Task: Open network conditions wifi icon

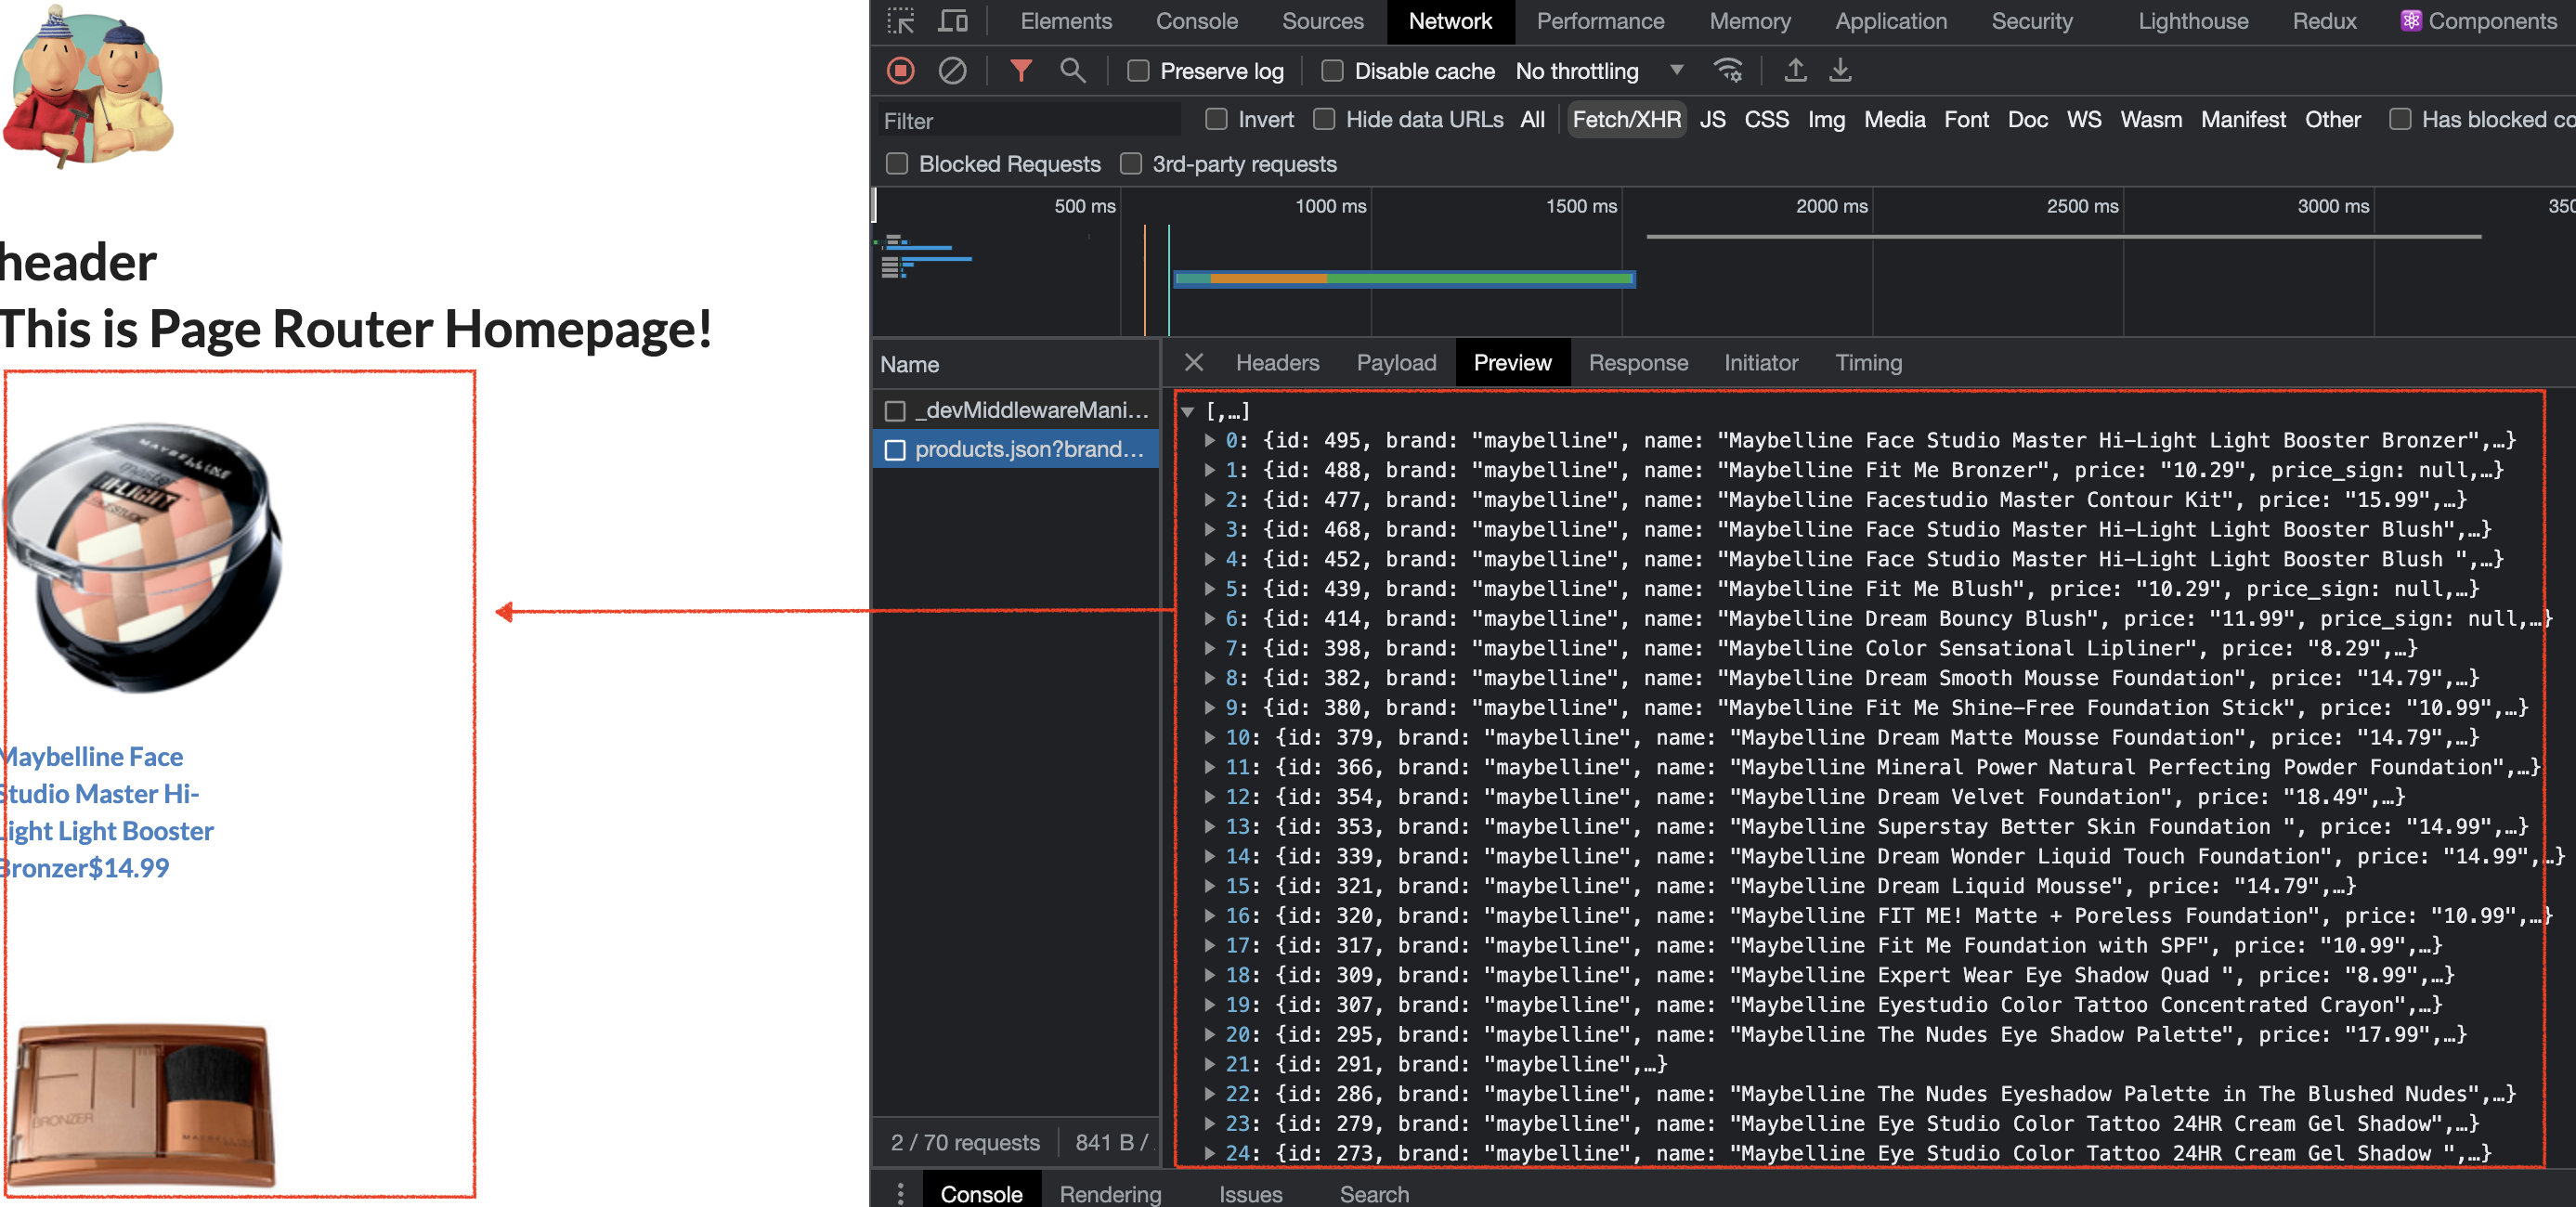Action: pos(1727,70)
